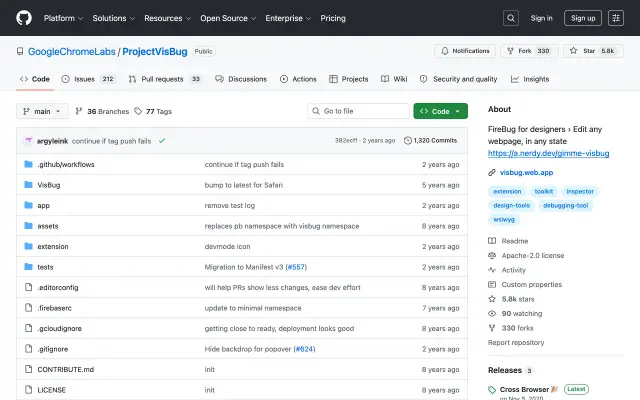The height and width of the screenshot is (400, 640).
Task: Open the .gcloudignore file
Action: click(x=60, y=329)
